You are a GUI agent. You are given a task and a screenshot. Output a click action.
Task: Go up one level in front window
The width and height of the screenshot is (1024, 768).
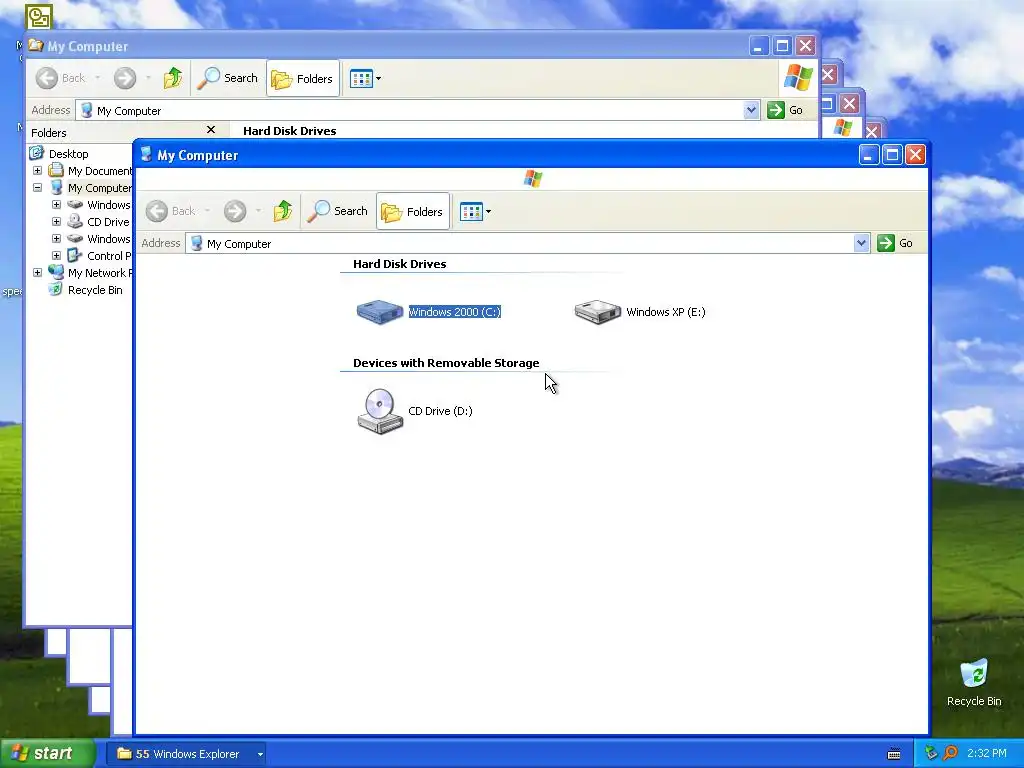tap(283, 211)
